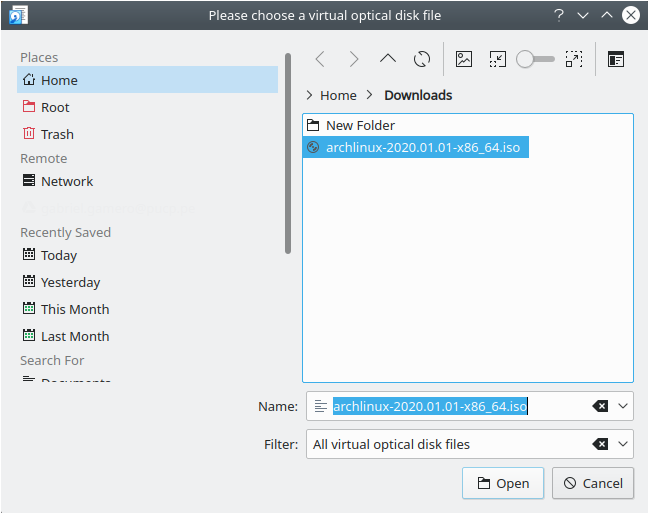The image size is (648, 513).
Task: Click the Places panel scrollbar
Action: [288, 153]
